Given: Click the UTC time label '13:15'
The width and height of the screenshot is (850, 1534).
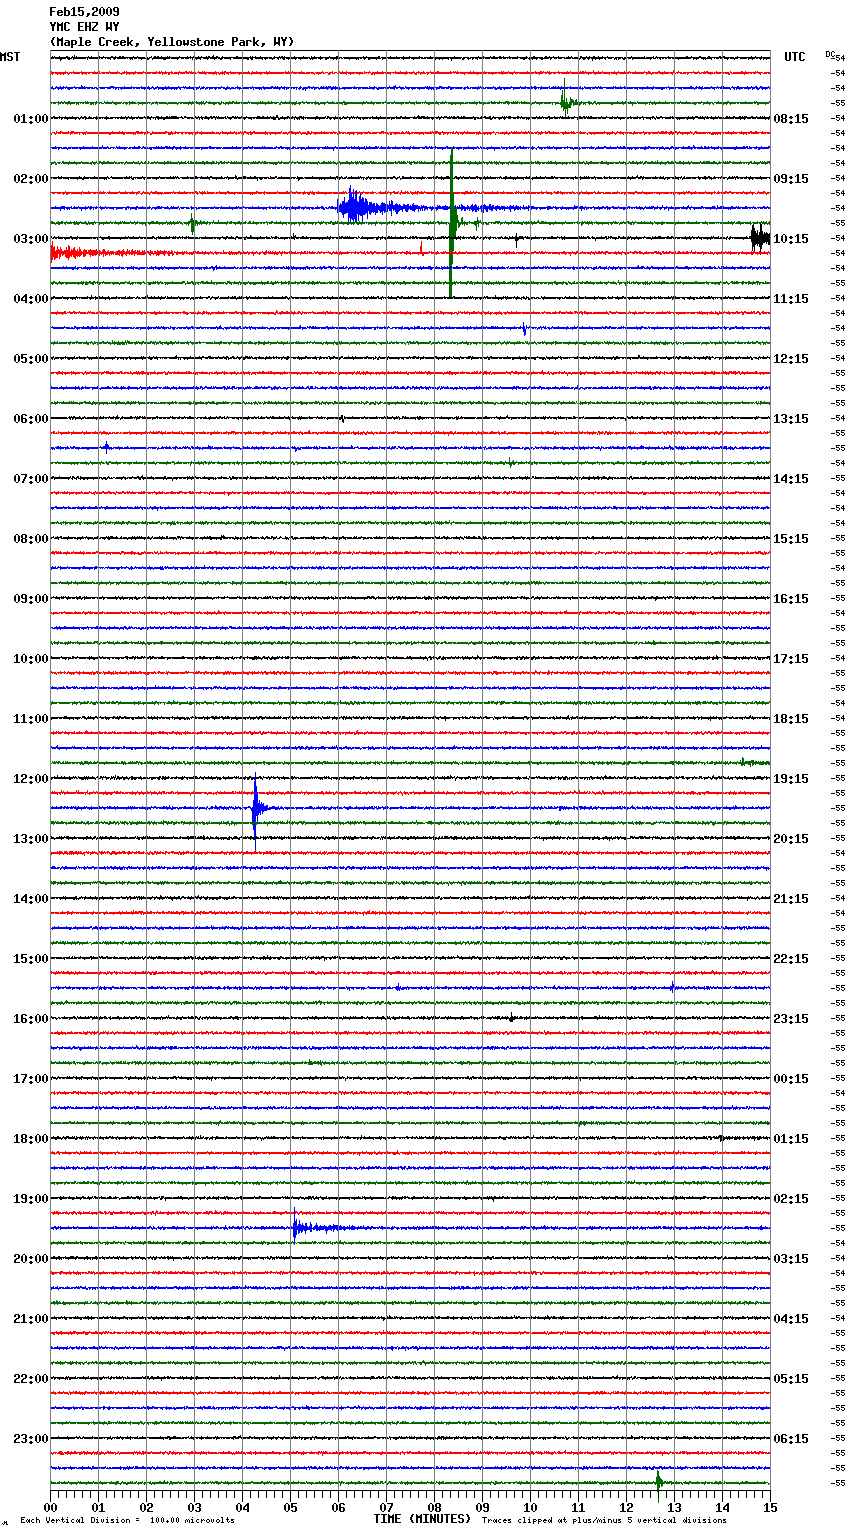Looking at the screenshot, I should coord(791,419).
